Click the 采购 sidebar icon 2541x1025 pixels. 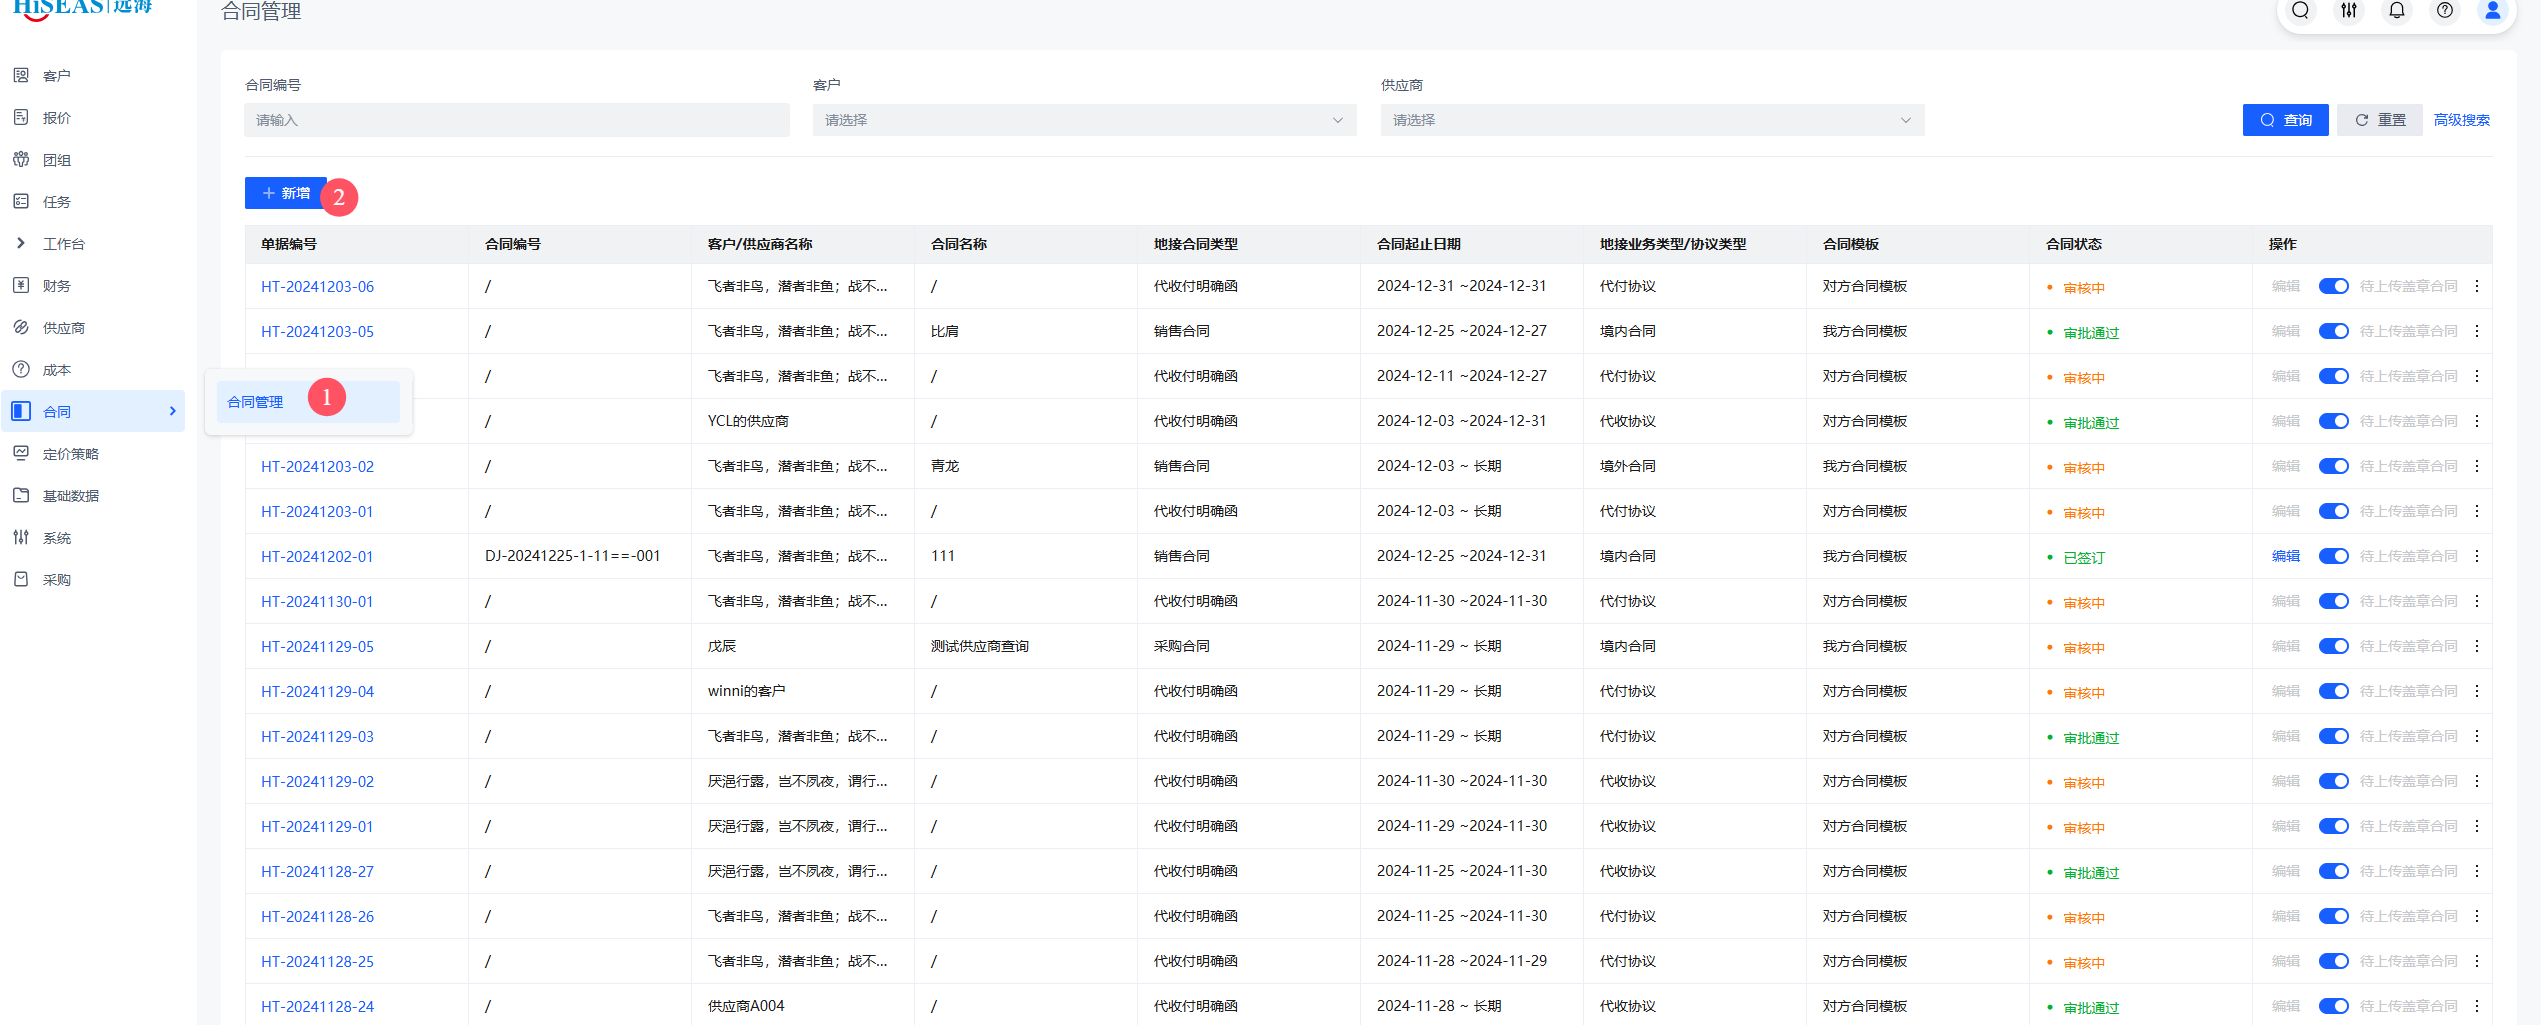pos(21,579)
